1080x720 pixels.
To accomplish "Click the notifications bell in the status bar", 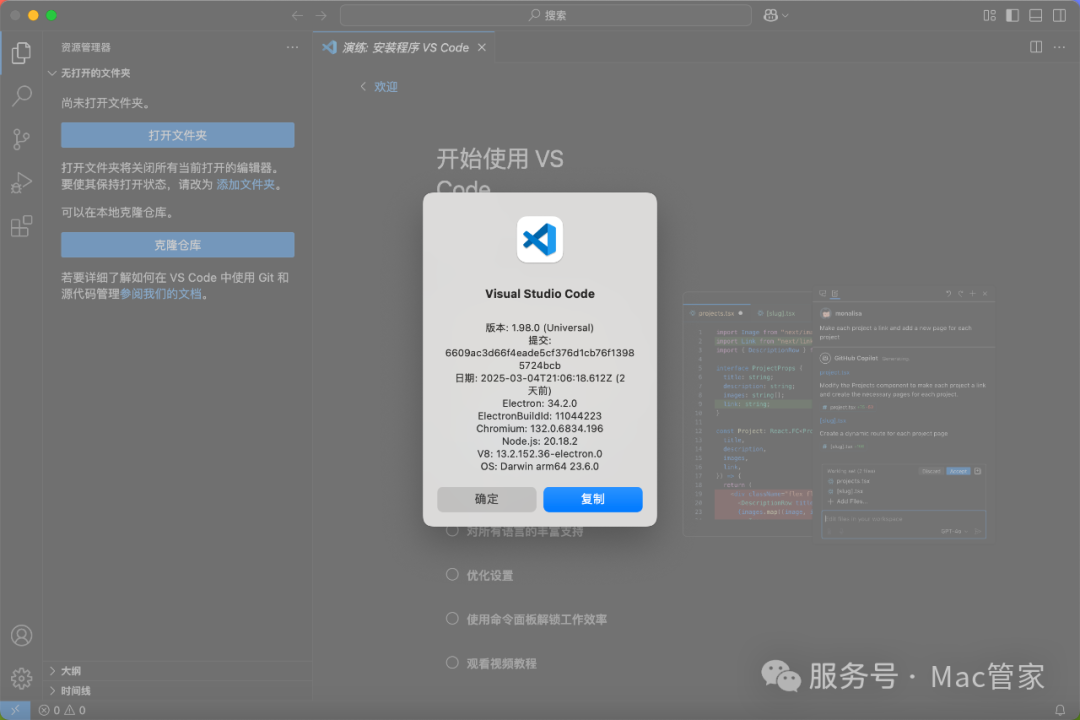I will (1060, 708).
